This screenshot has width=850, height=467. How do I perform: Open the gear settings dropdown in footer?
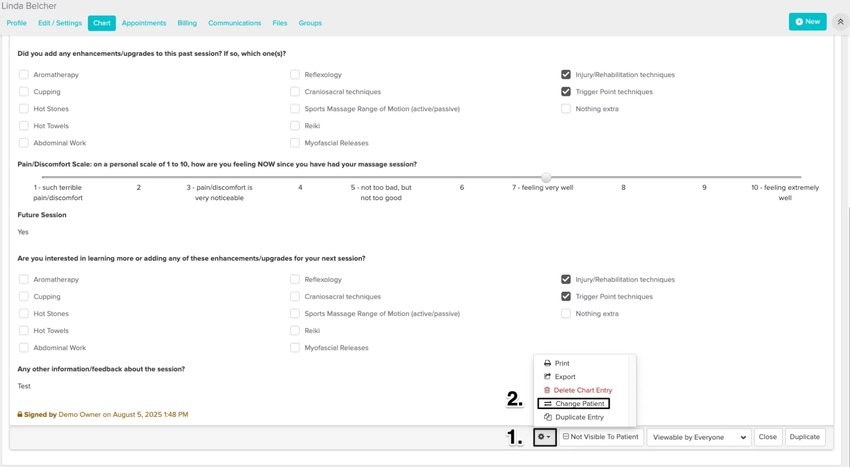pos(544,437)
